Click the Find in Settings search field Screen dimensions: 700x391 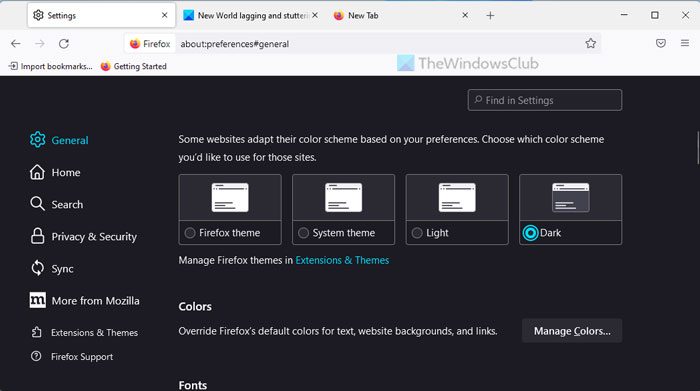(x=545, y=100)
